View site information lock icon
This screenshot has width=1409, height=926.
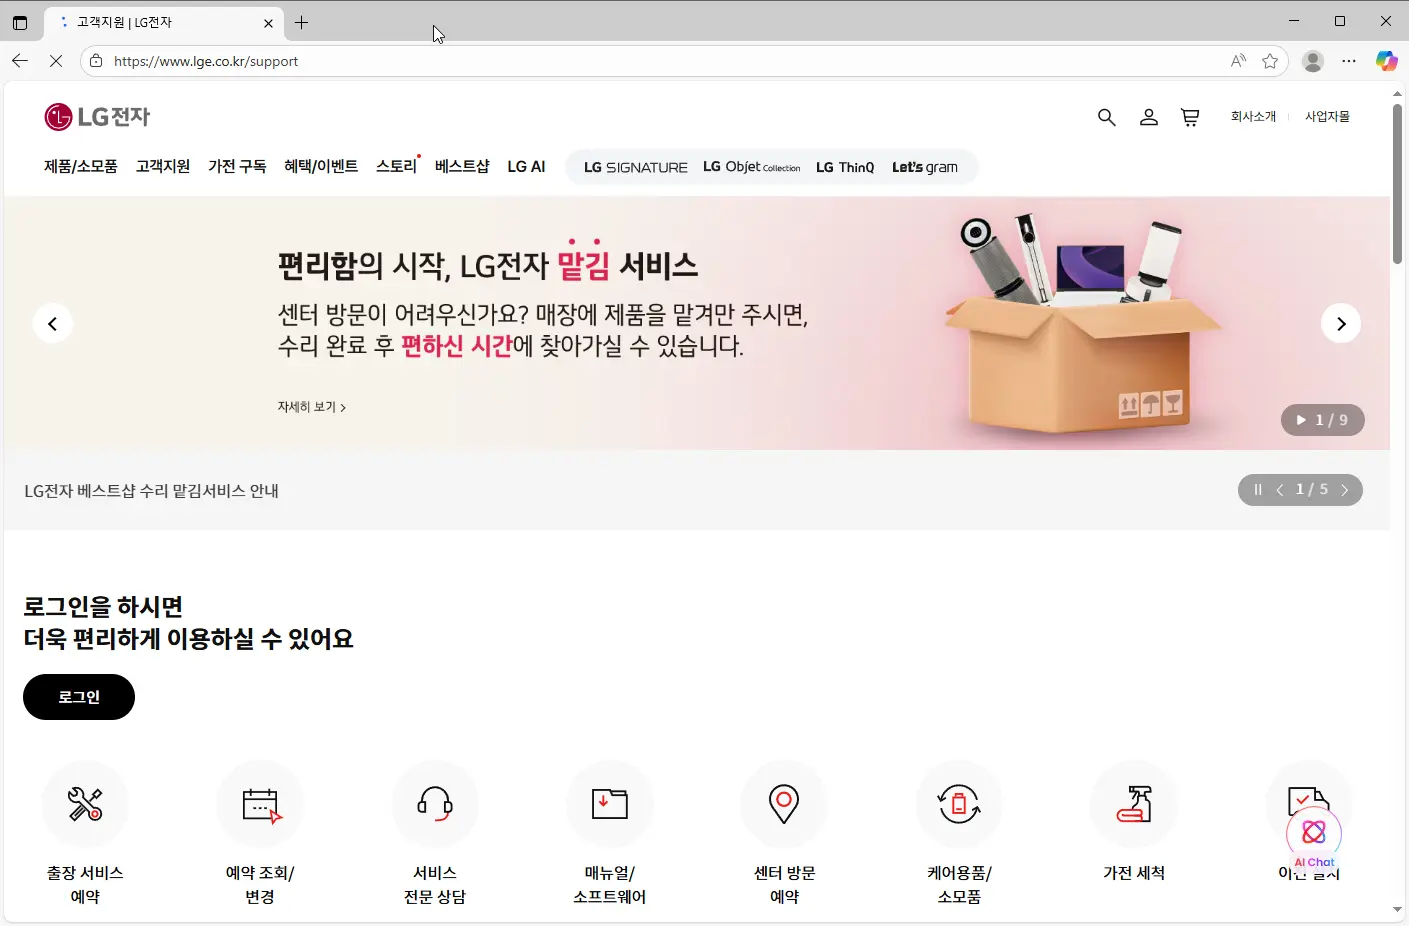[x=96, y=61]
